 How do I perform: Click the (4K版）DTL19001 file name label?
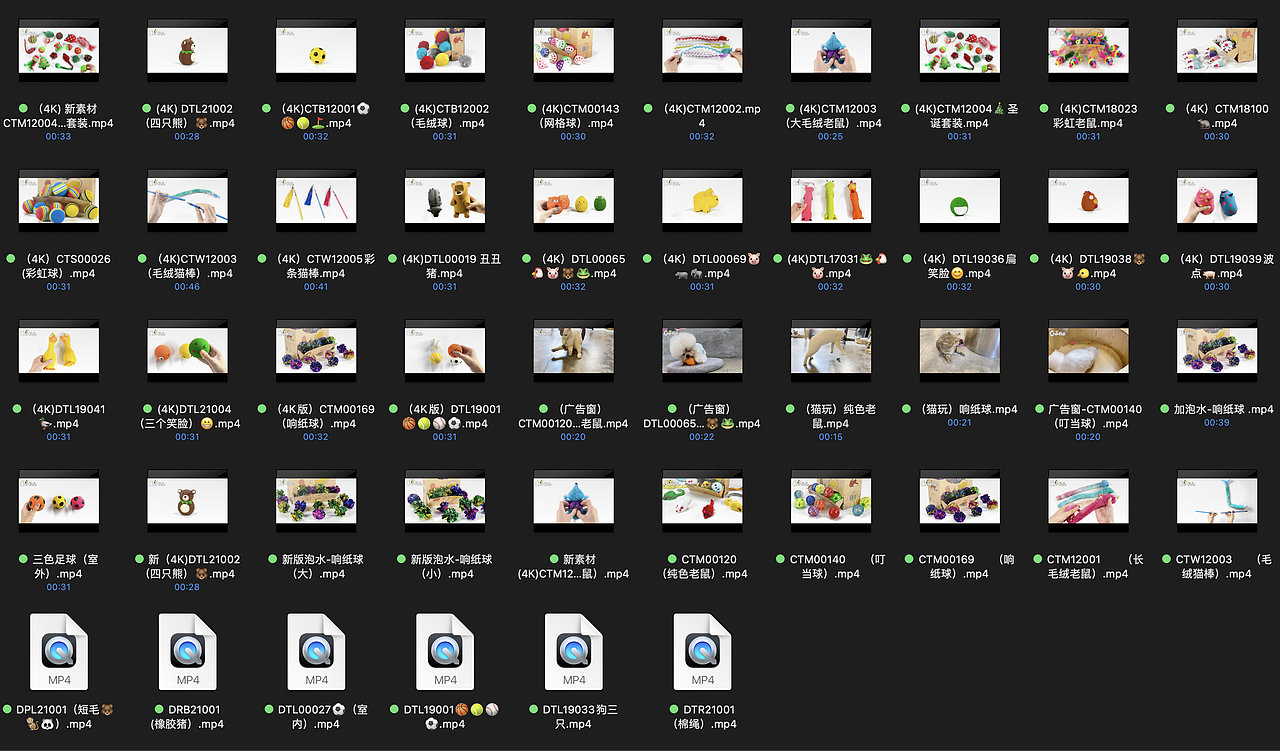tap(445, 416)
